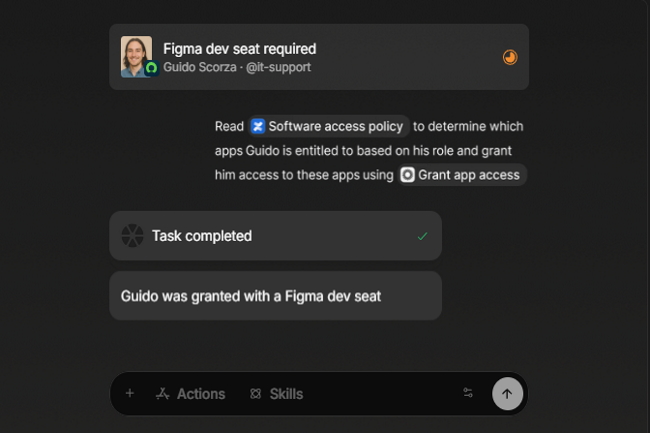Screen dimensions: 650x433
Task: Click the message input field
Action: (381, 394)
